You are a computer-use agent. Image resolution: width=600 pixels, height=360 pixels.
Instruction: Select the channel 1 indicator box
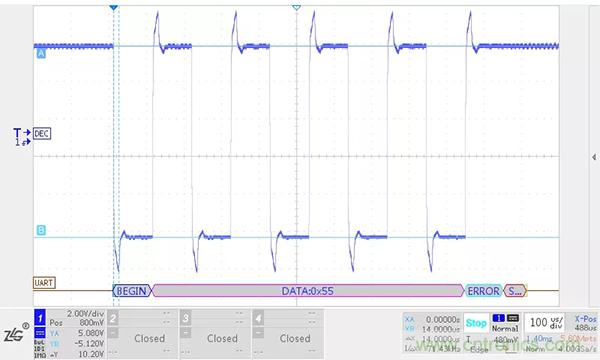[40, 318]
